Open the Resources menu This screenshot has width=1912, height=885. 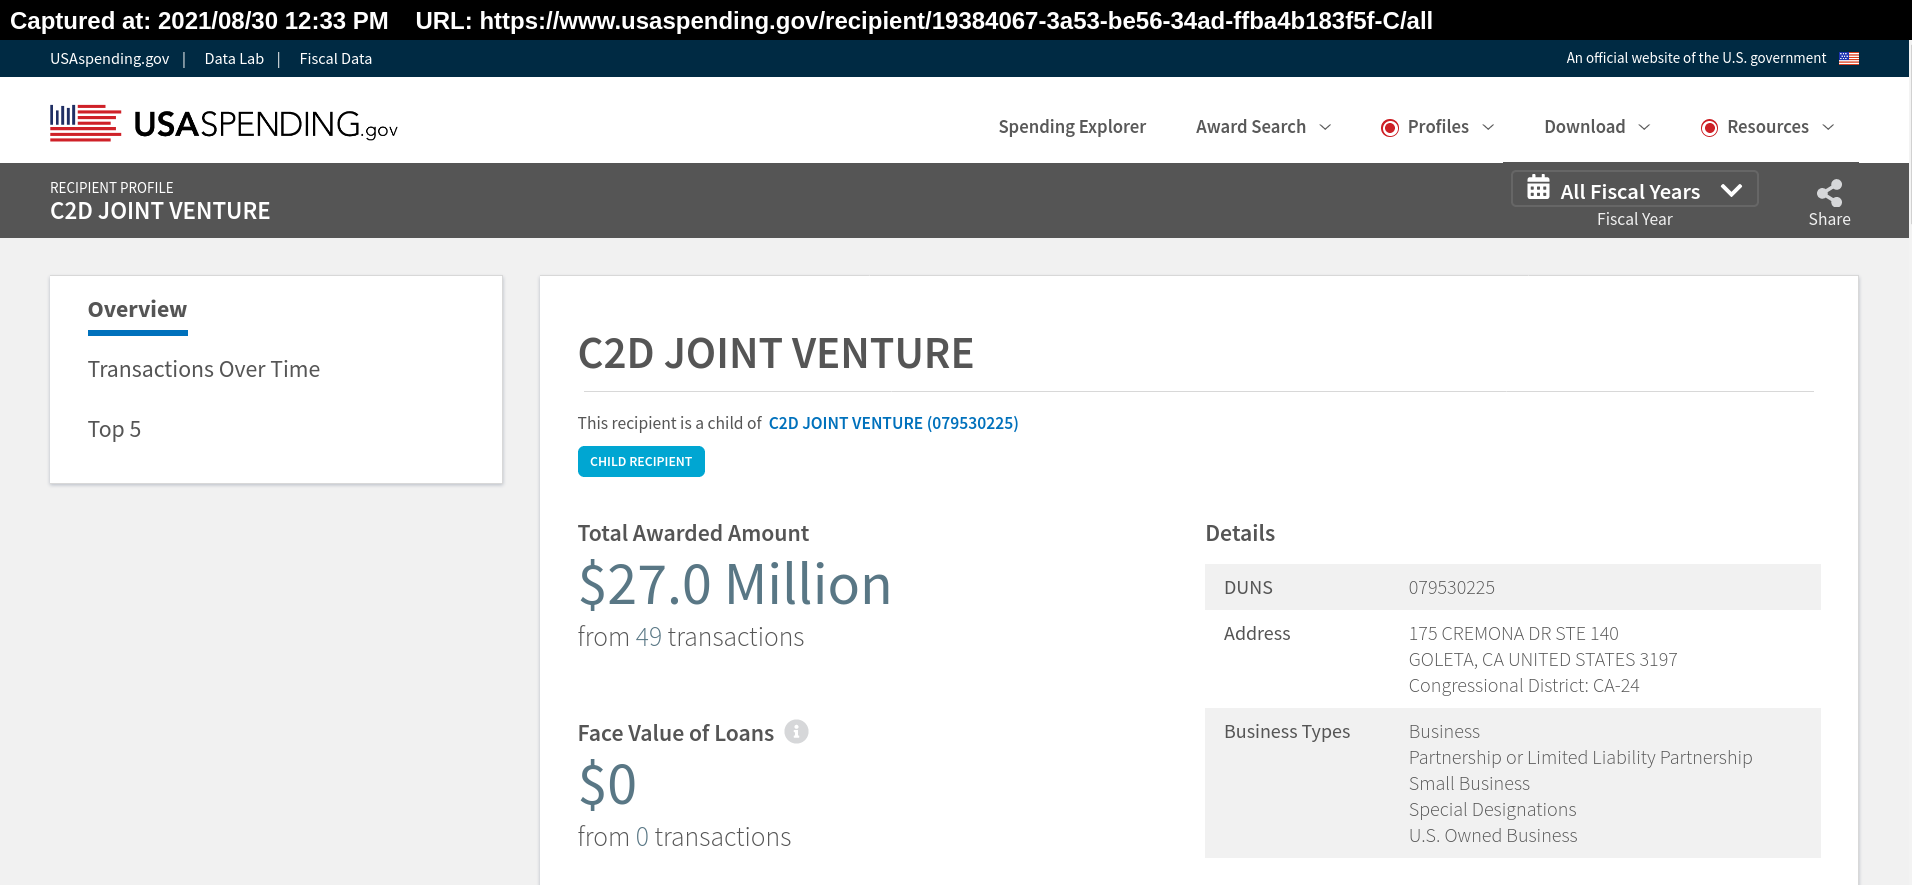pos(1767,127)
